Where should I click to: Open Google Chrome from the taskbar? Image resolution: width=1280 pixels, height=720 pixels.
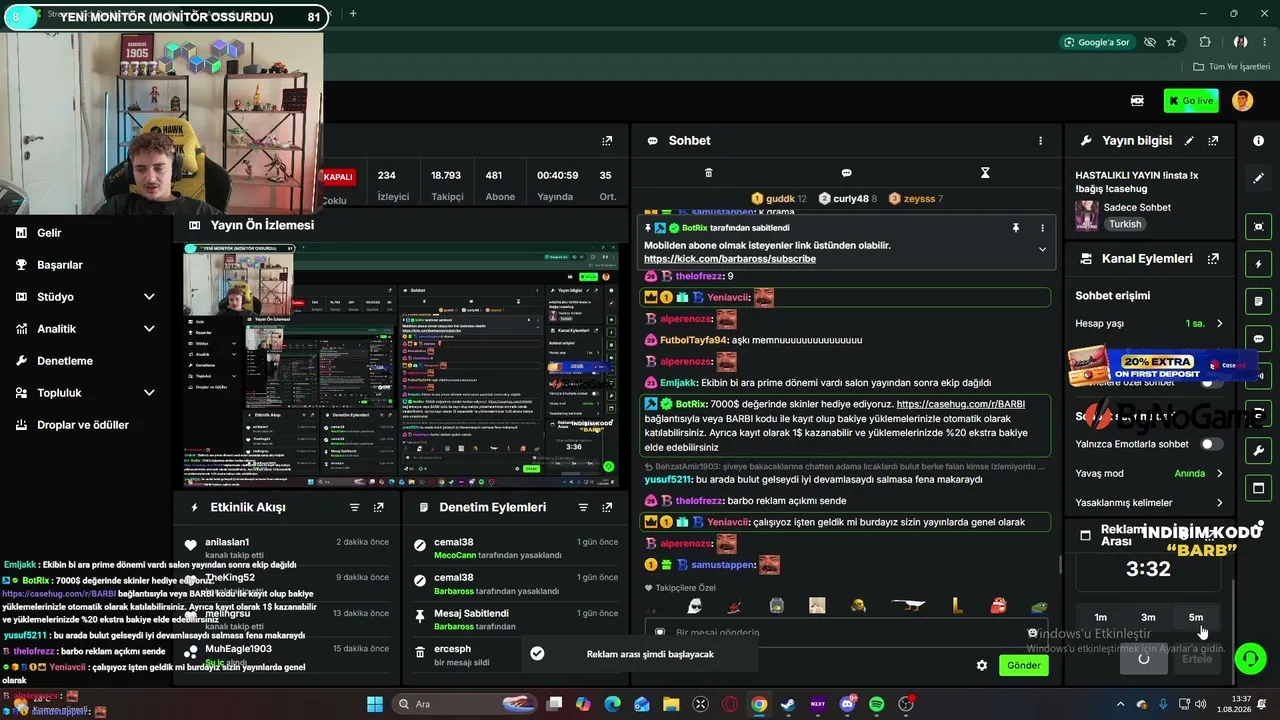pyautogui.click(x=759, y=704)
